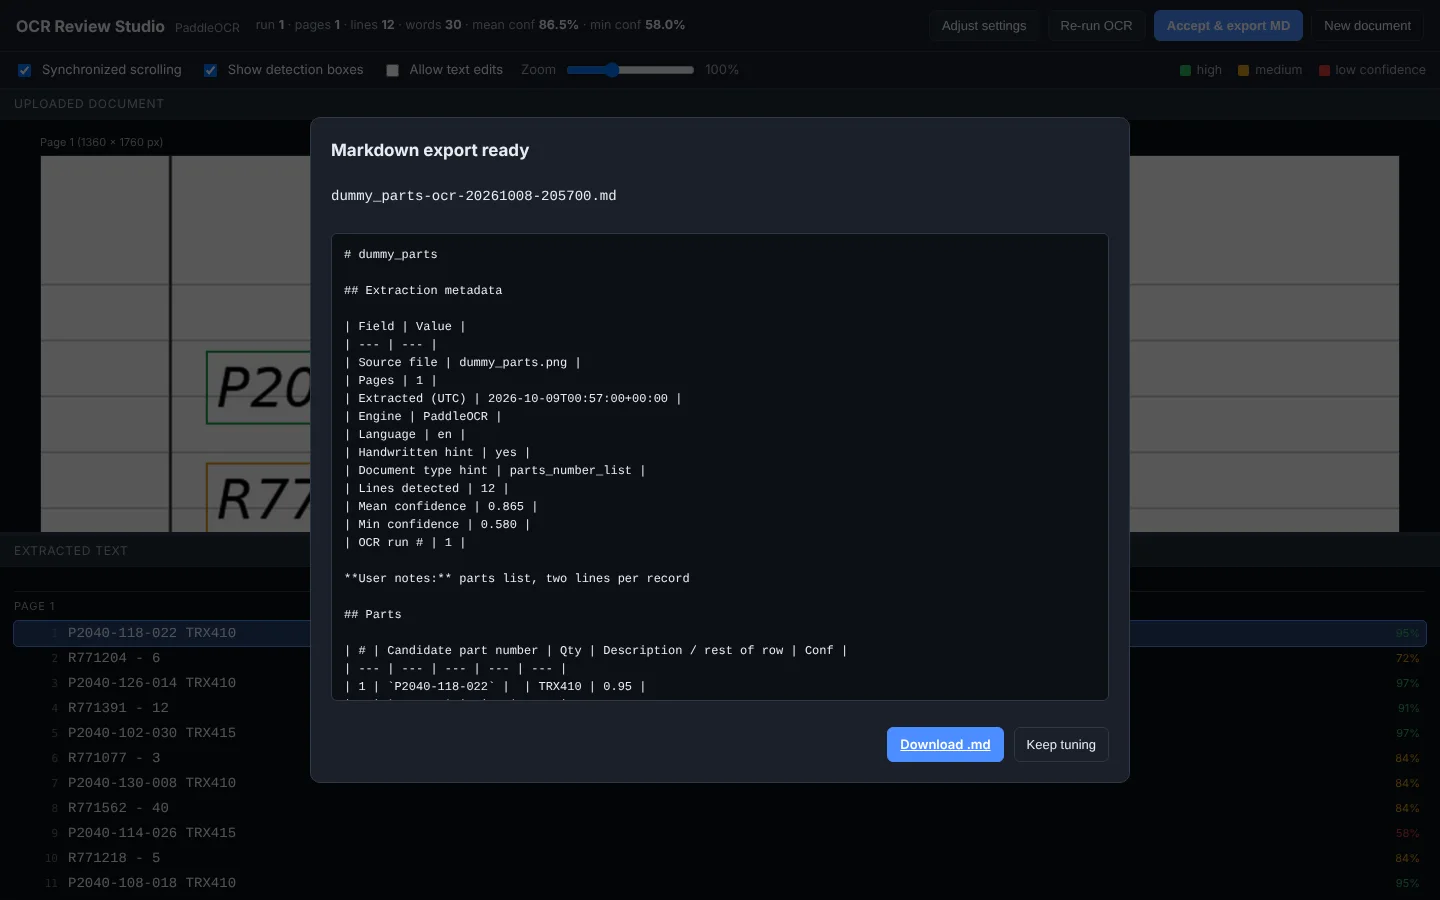
Task: Select the low confidence legend swatch
Action: pyautogui.click(x=1324, y=70)
